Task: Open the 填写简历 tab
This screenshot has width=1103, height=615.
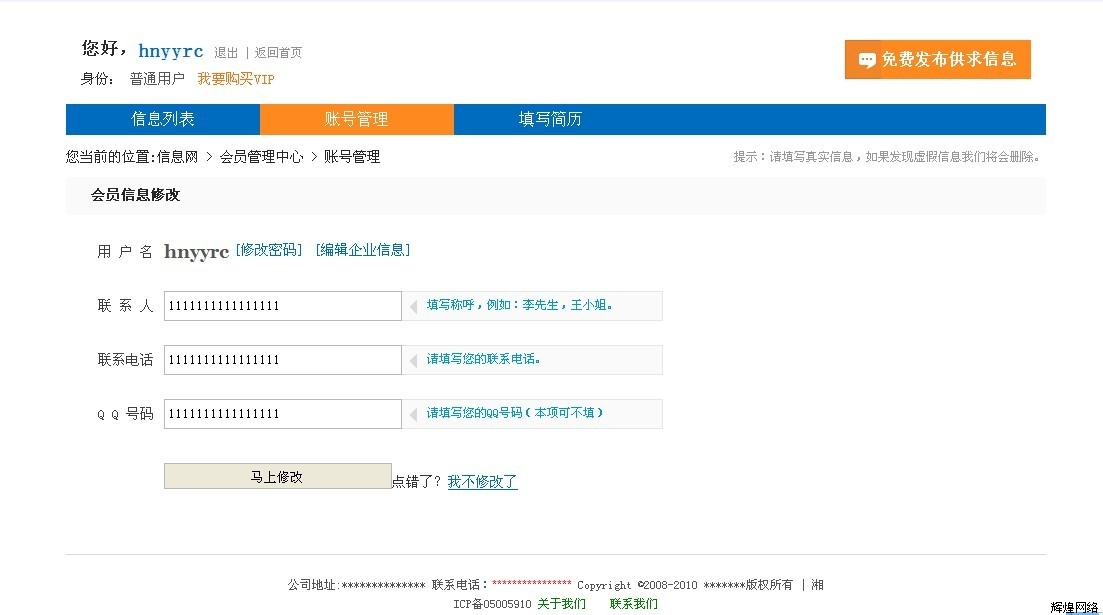Action: [x=550, y=119]
